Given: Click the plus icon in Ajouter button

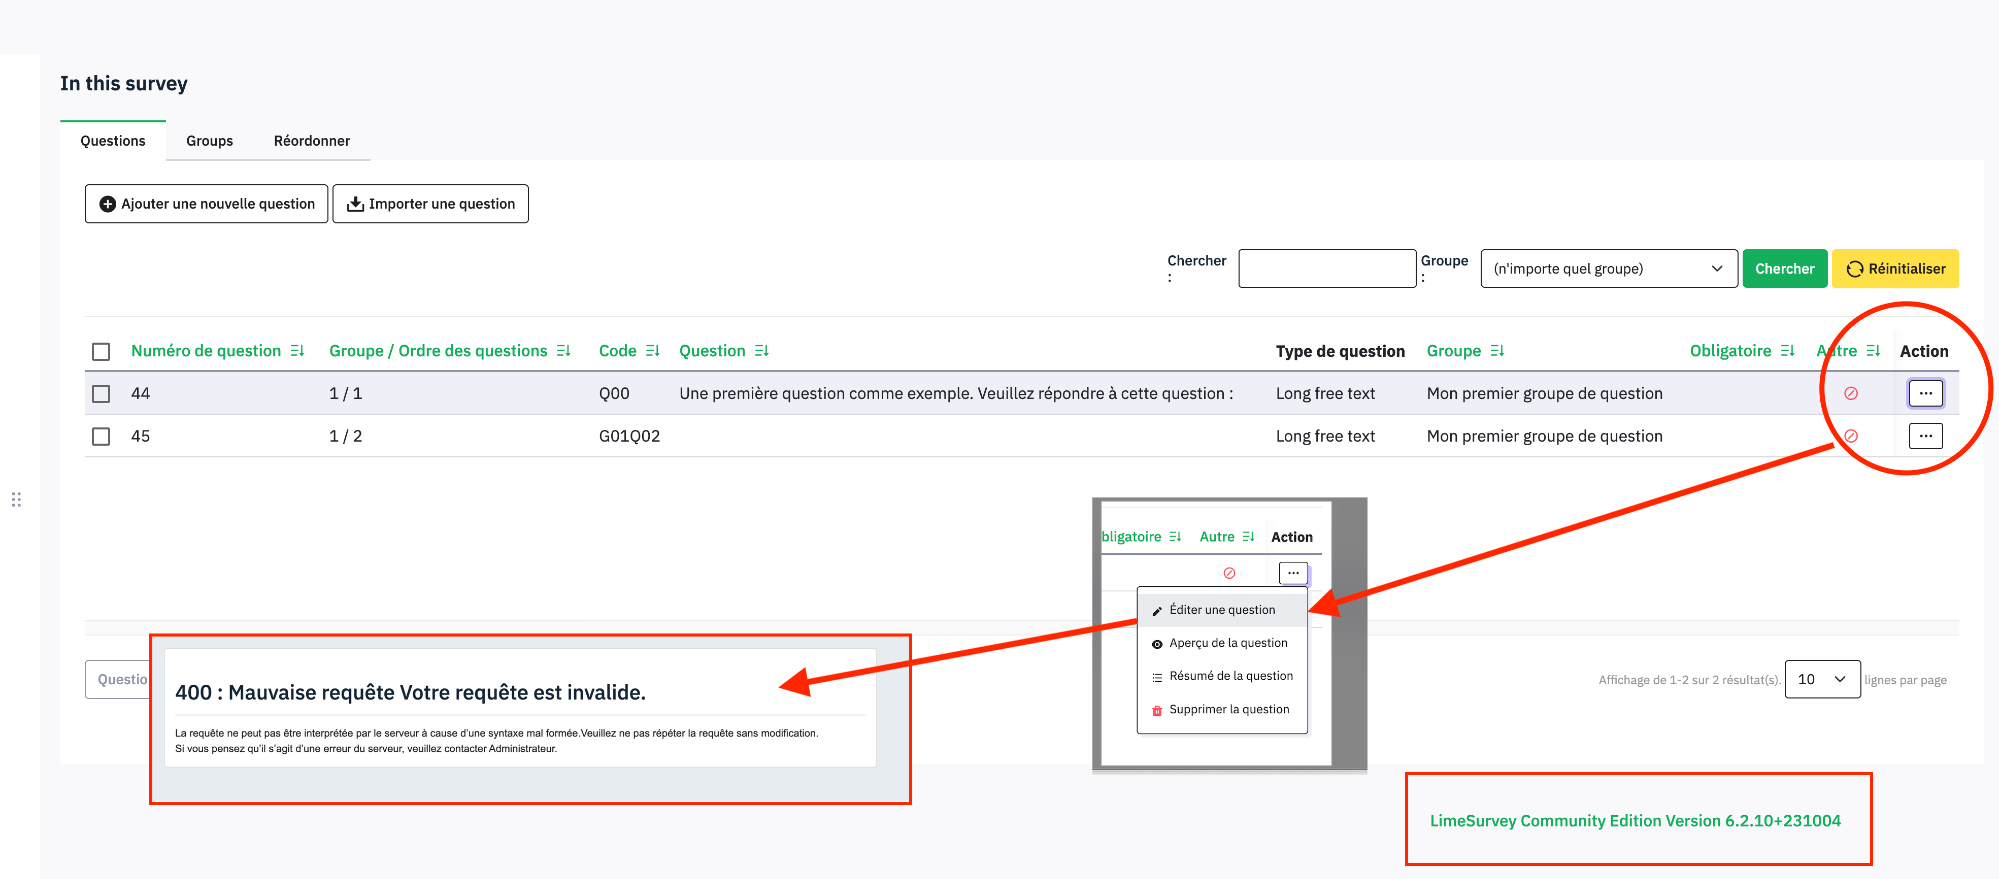Looking at the screenshot, I should [x=108, y=204].
